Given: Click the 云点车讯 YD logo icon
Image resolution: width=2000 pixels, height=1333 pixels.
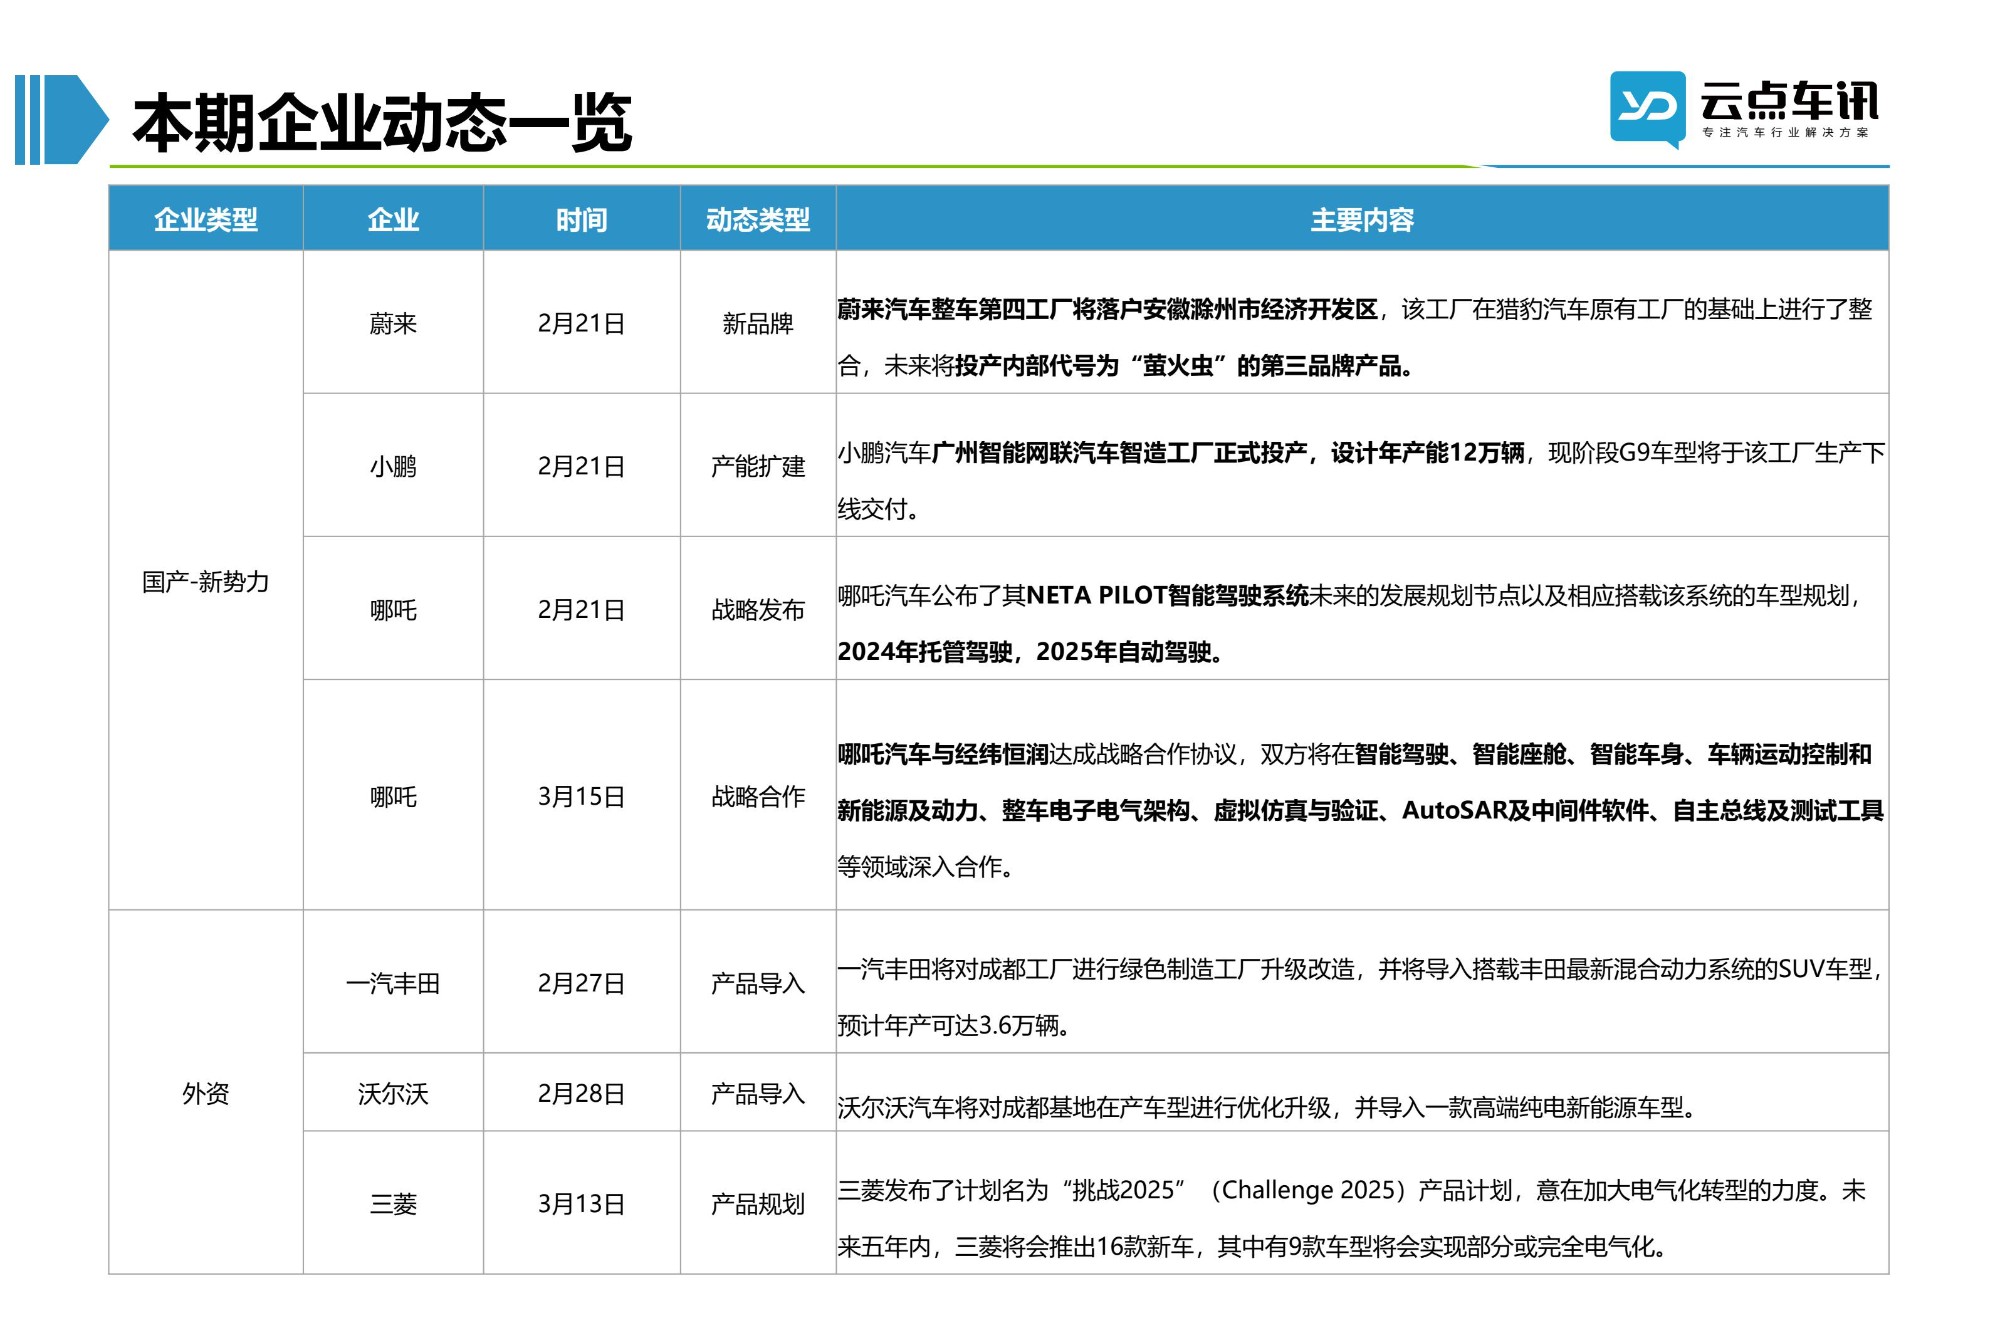Looking at the screenshot, I should click(1647, 109).
